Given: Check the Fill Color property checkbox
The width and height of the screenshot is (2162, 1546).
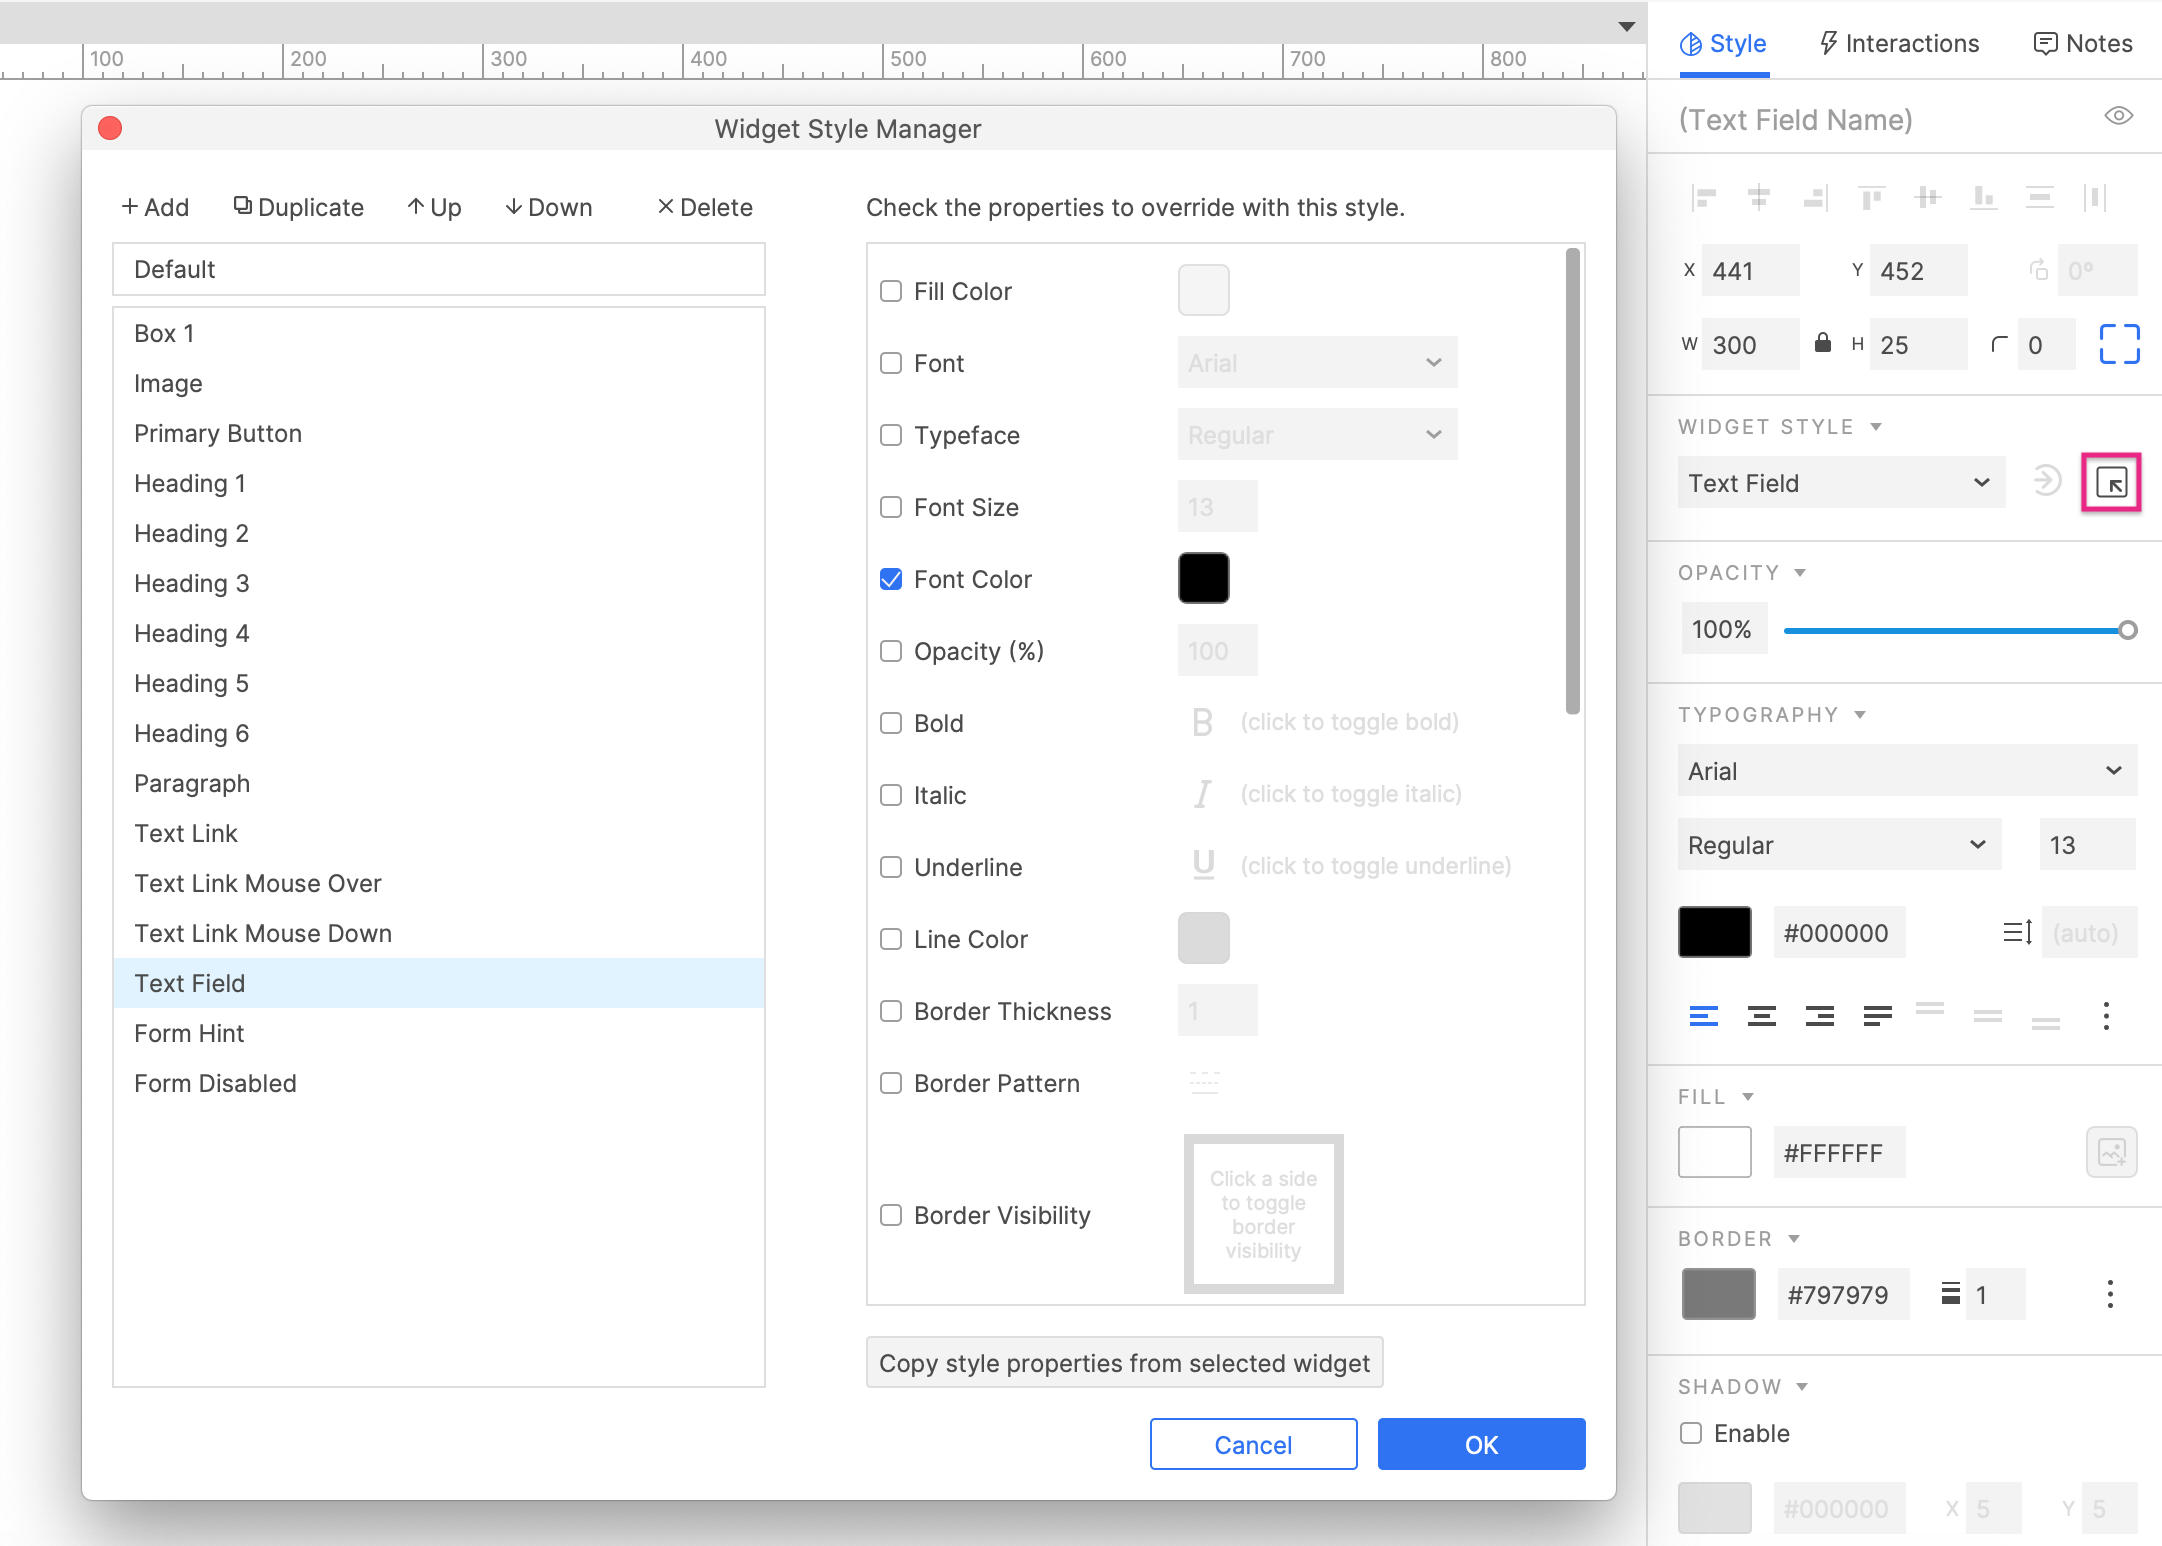Looking at the screenshot, I should (x=891, y=291).
